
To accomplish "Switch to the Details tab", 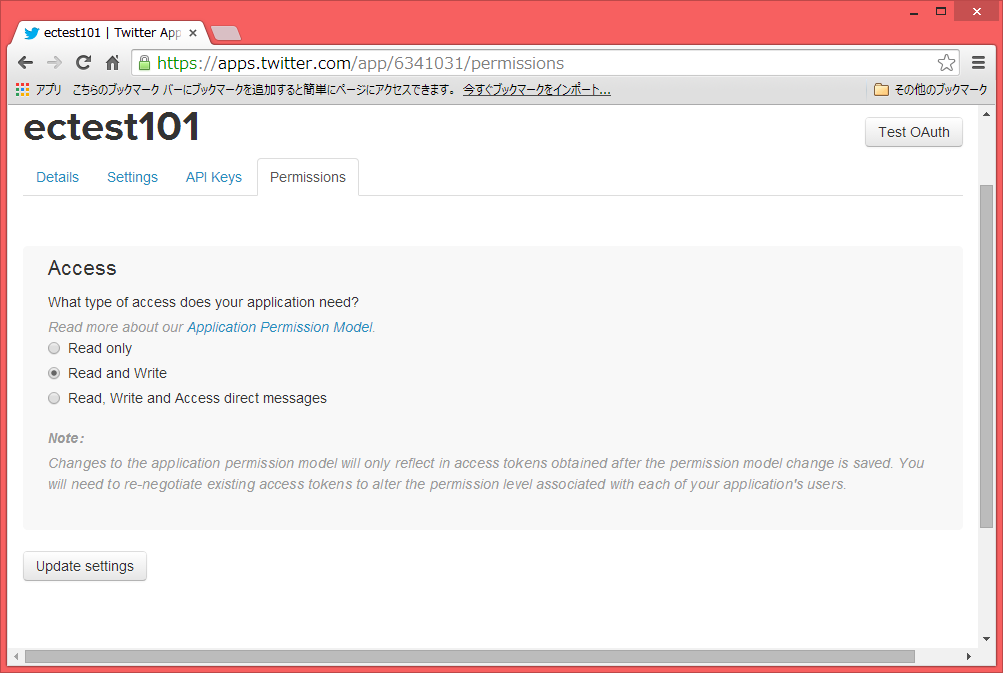I will point(58,177).
